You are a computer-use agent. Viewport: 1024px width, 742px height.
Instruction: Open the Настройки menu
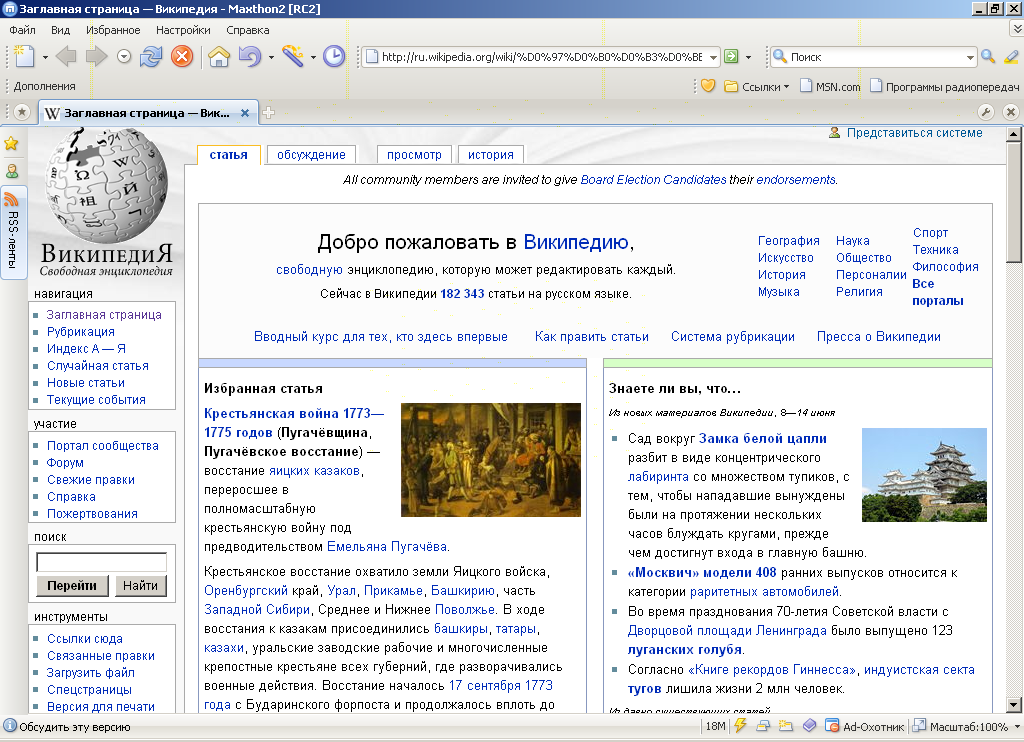point(183,30)
